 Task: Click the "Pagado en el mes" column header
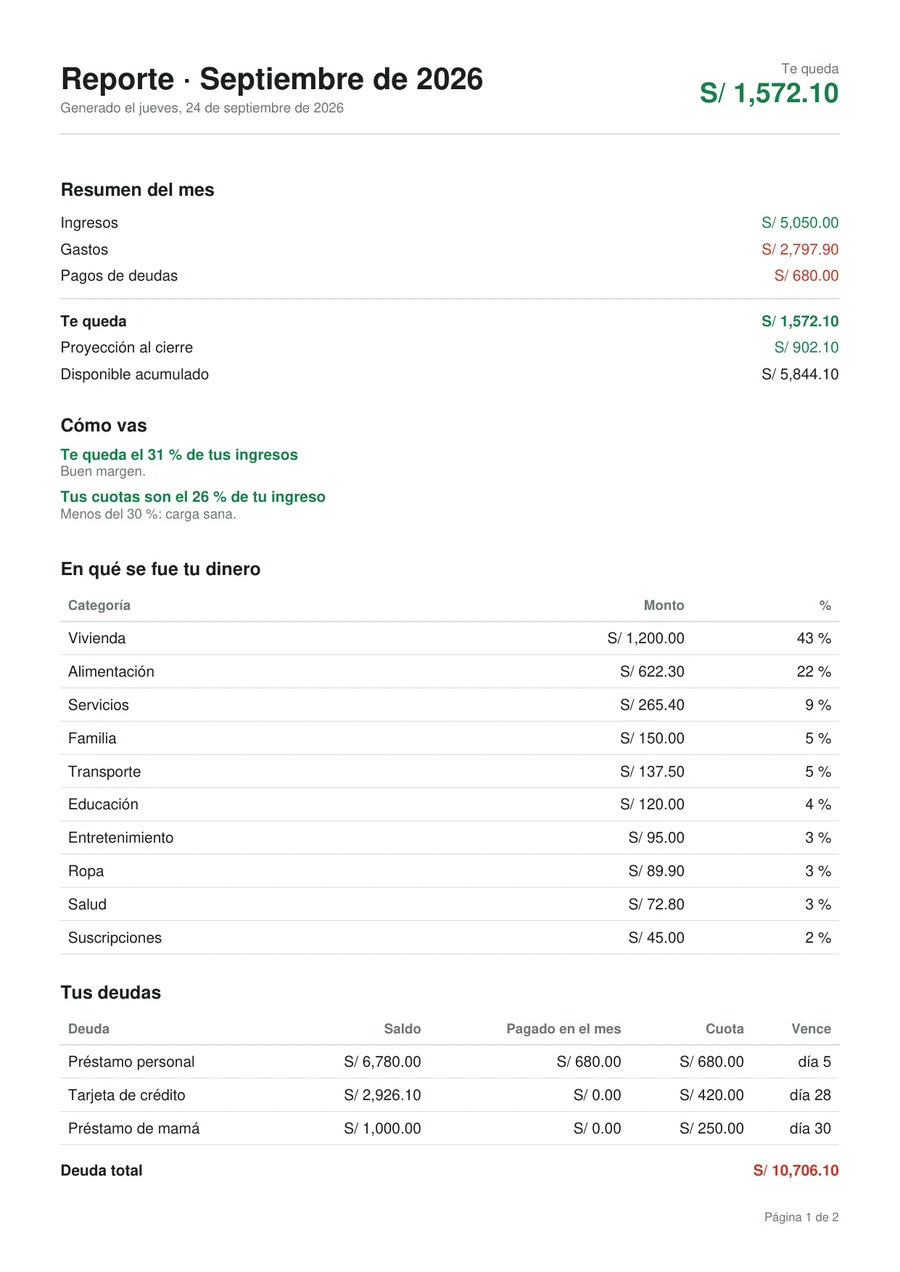point(564,1029)
